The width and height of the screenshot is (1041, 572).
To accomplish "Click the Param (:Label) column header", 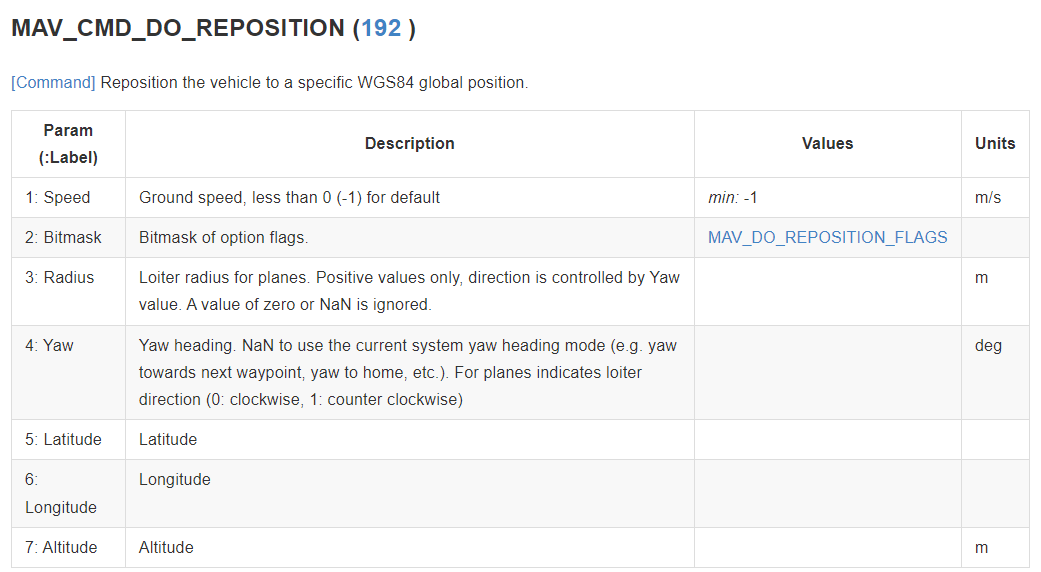I will click(x=68, y=144).
